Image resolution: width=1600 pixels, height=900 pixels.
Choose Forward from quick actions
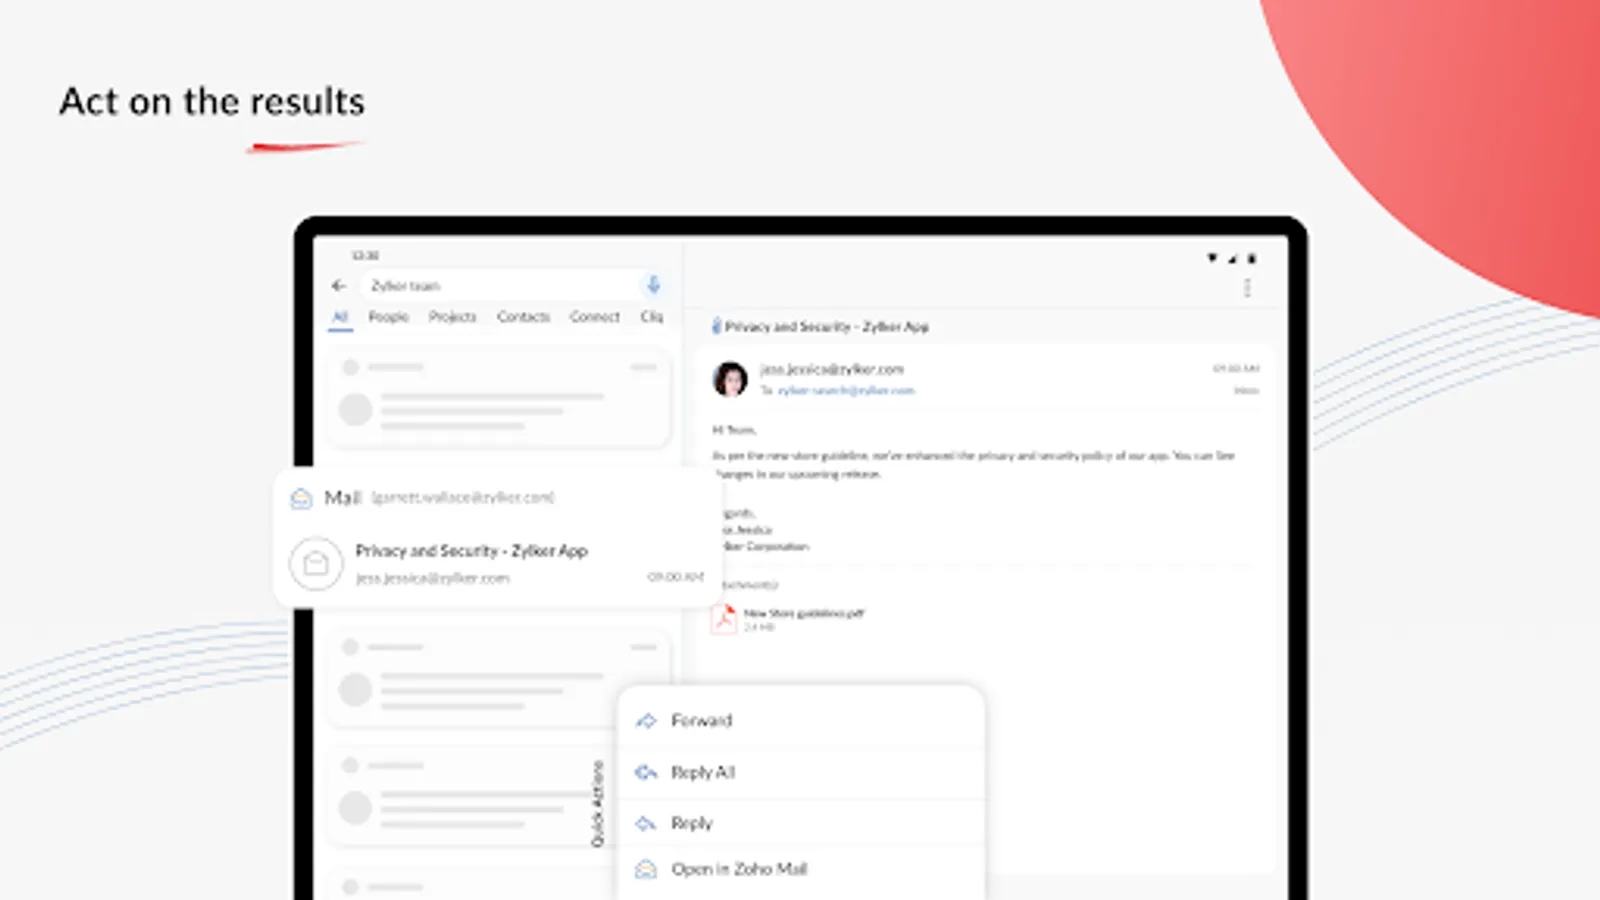(x=801, y=720)
